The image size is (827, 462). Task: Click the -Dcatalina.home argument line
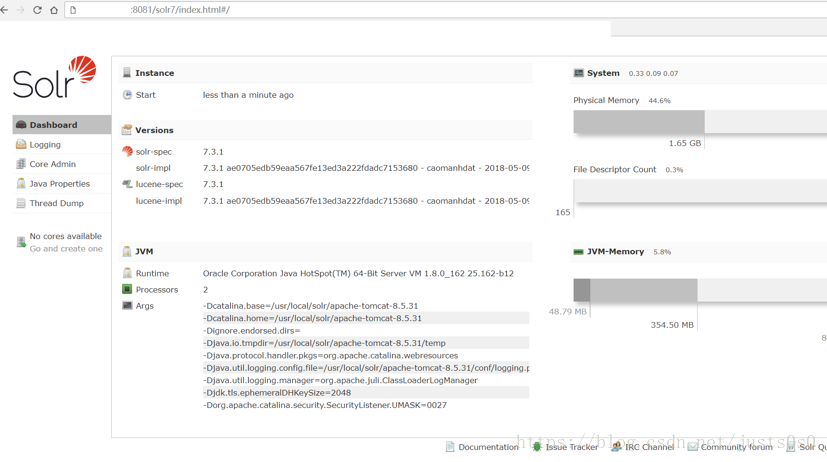point(366,318)
